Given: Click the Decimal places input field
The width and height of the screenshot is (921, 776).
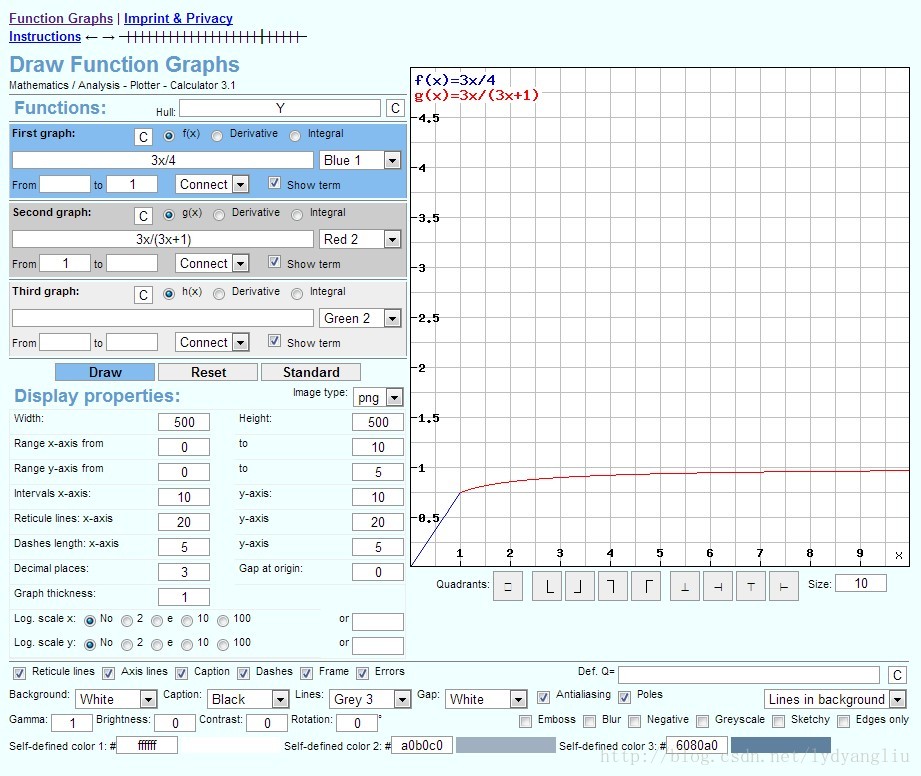Looking at the screenshot, I should 184,572.
